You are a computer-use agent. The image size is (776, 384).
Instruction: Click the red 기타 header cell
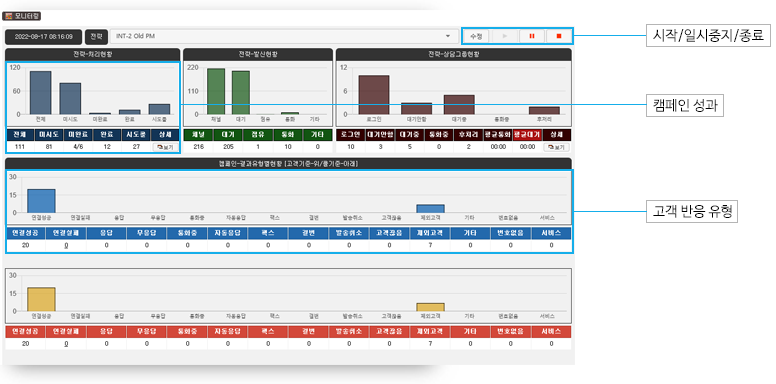click(470, 332)
